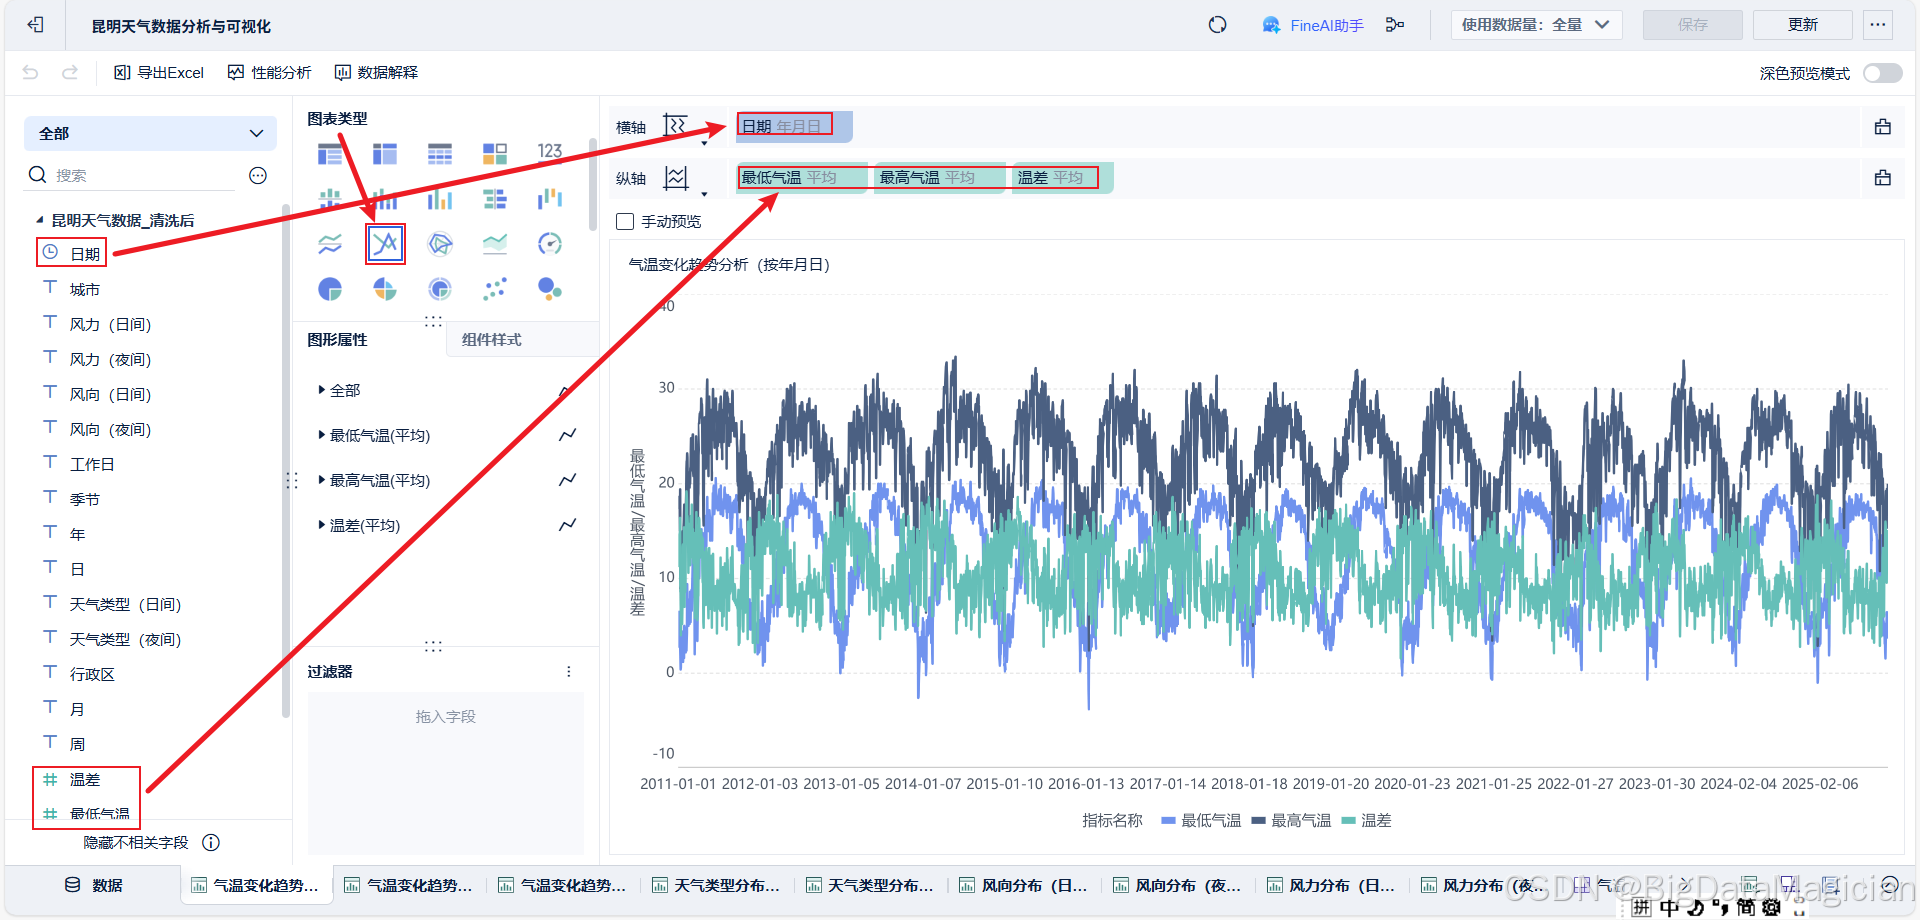
Task: Select the radar chart icon
Action: [440, 244]
